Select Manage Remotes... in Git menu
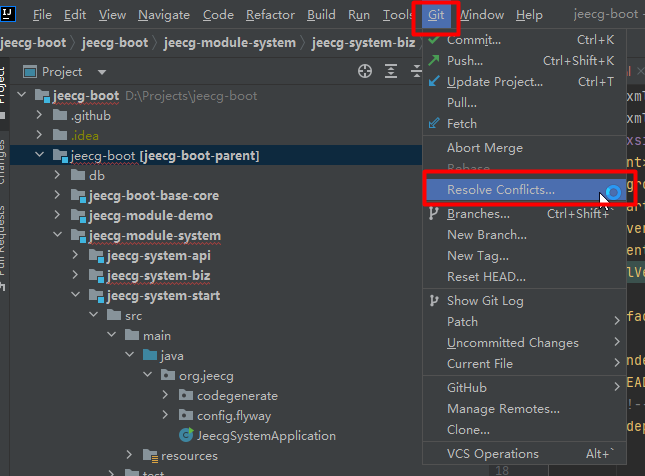 click(x=524, y=409)
